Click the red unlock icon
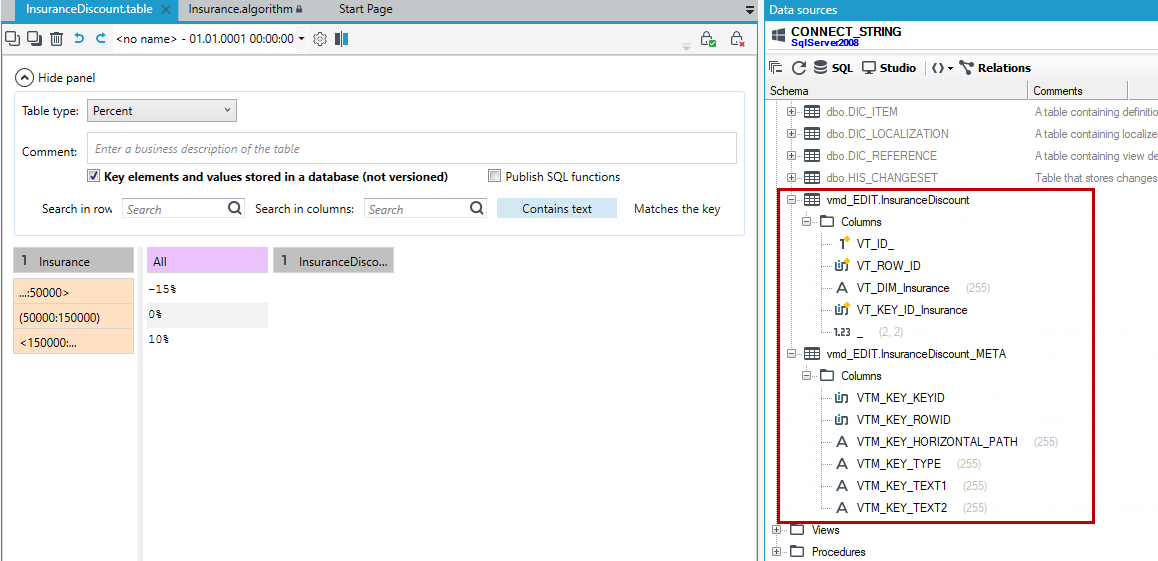The width and height of the screenshot is (1158, 561). coord(737,39)
